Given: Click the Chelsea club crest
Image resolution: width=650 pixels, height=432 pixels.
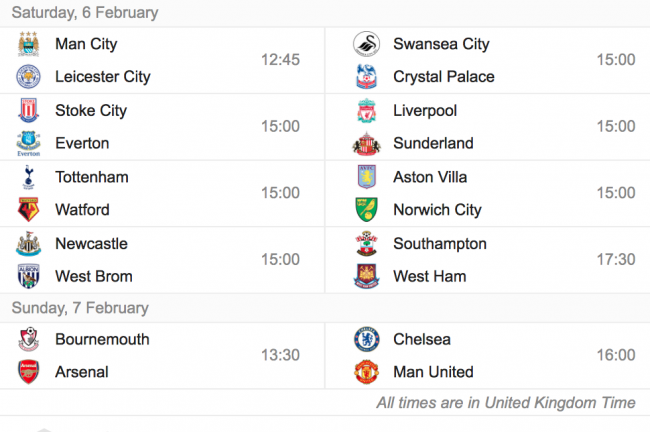Looking at the screenshot, I should pyautogui.click(x=366, y=339).
